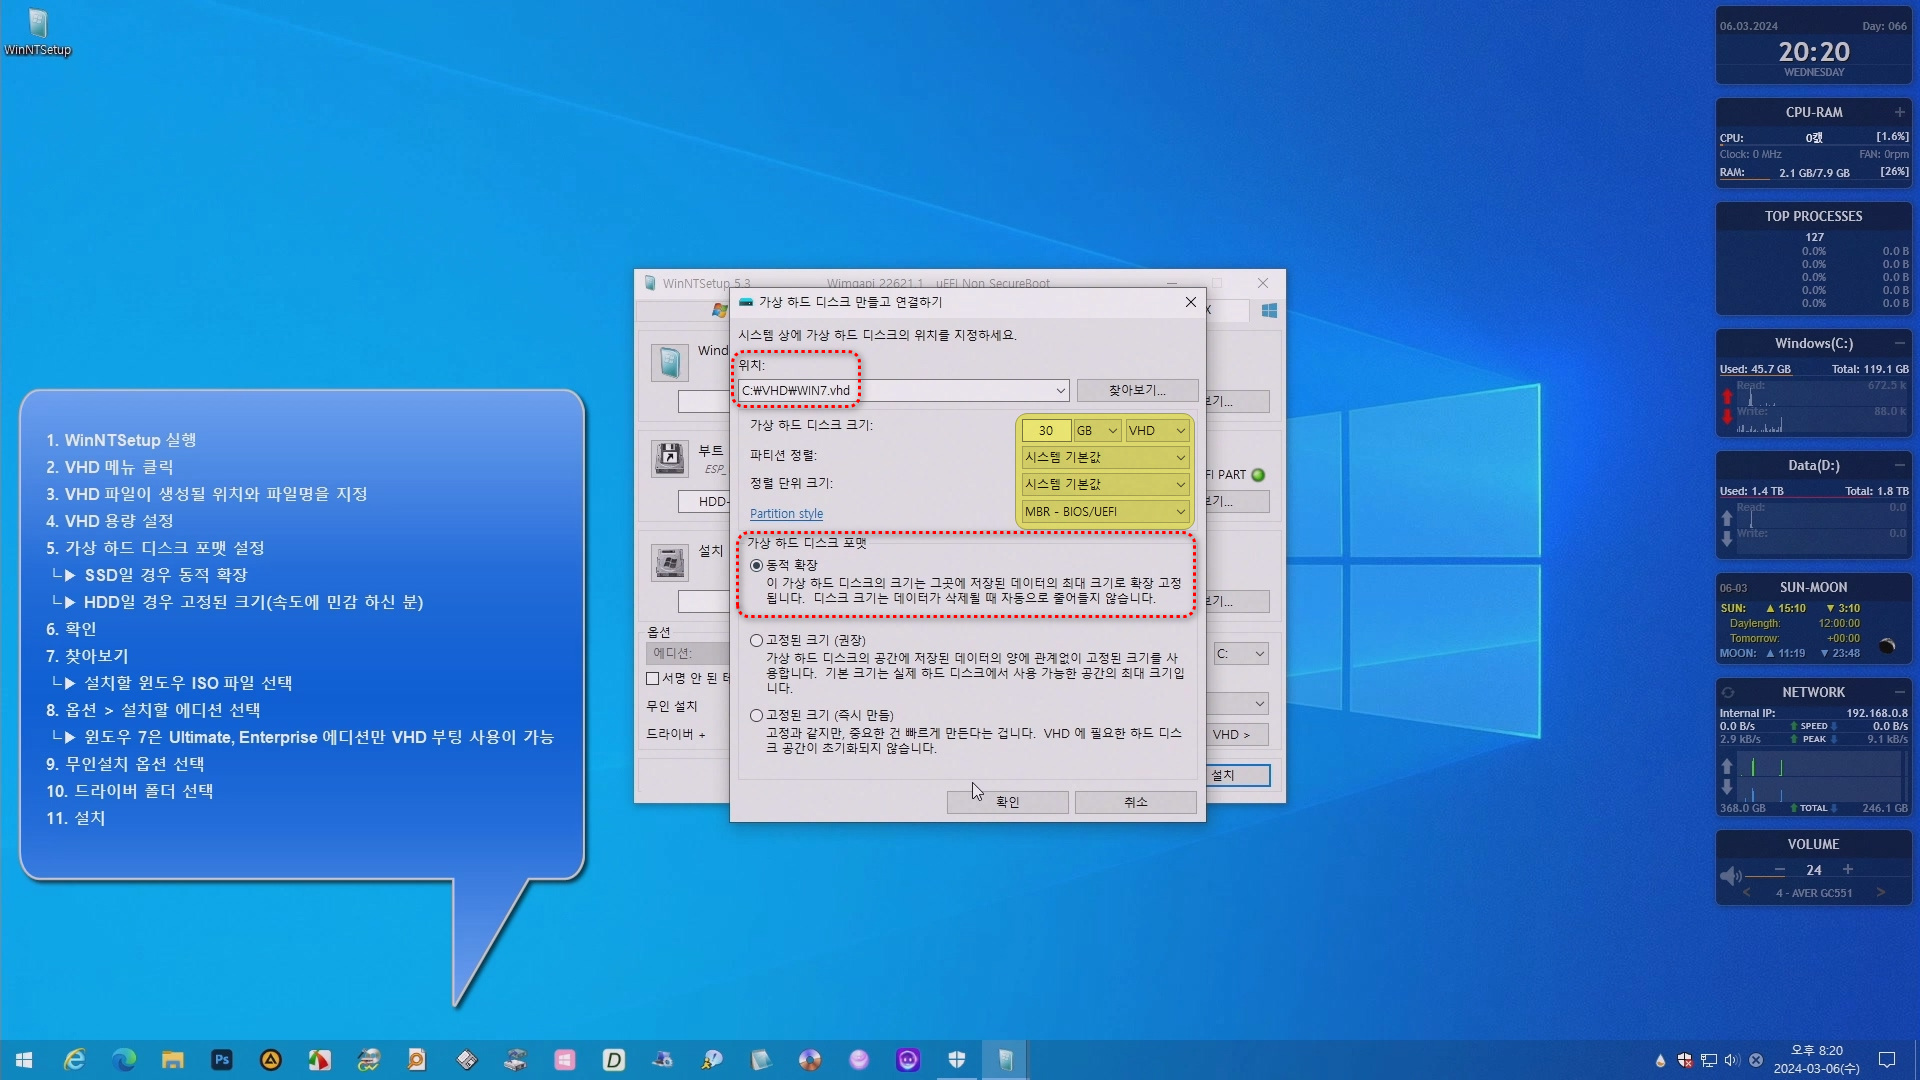
Task: Click the Windows Start button
Action: pos(24,1060)
